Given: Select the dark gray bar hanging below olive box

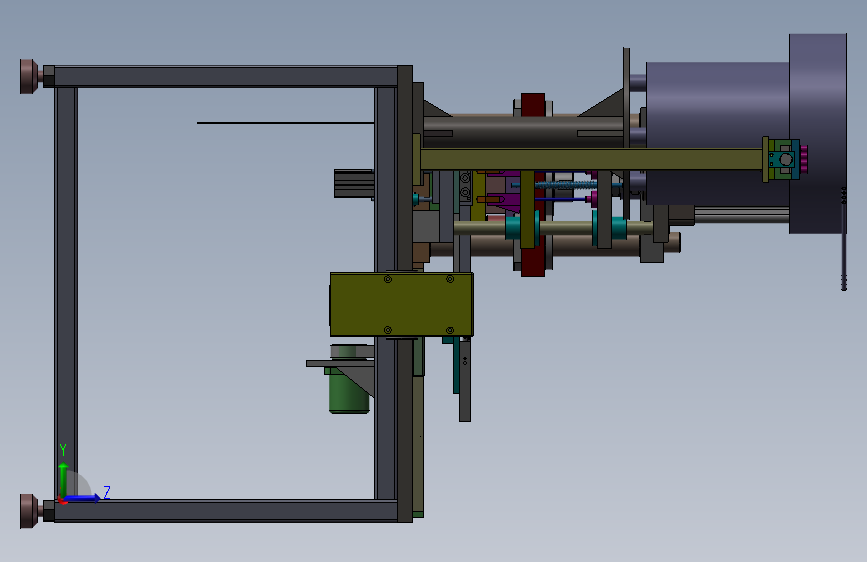Looking at the screenshot, I should click(x=464, y=381).
